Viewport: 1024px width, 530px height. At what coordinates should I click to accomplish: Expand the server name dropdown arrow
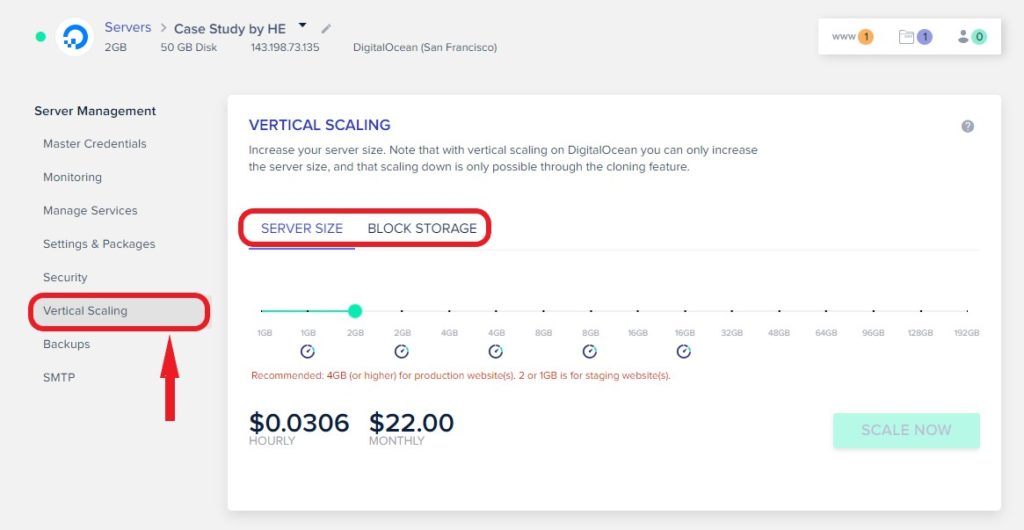coord(302,25)
